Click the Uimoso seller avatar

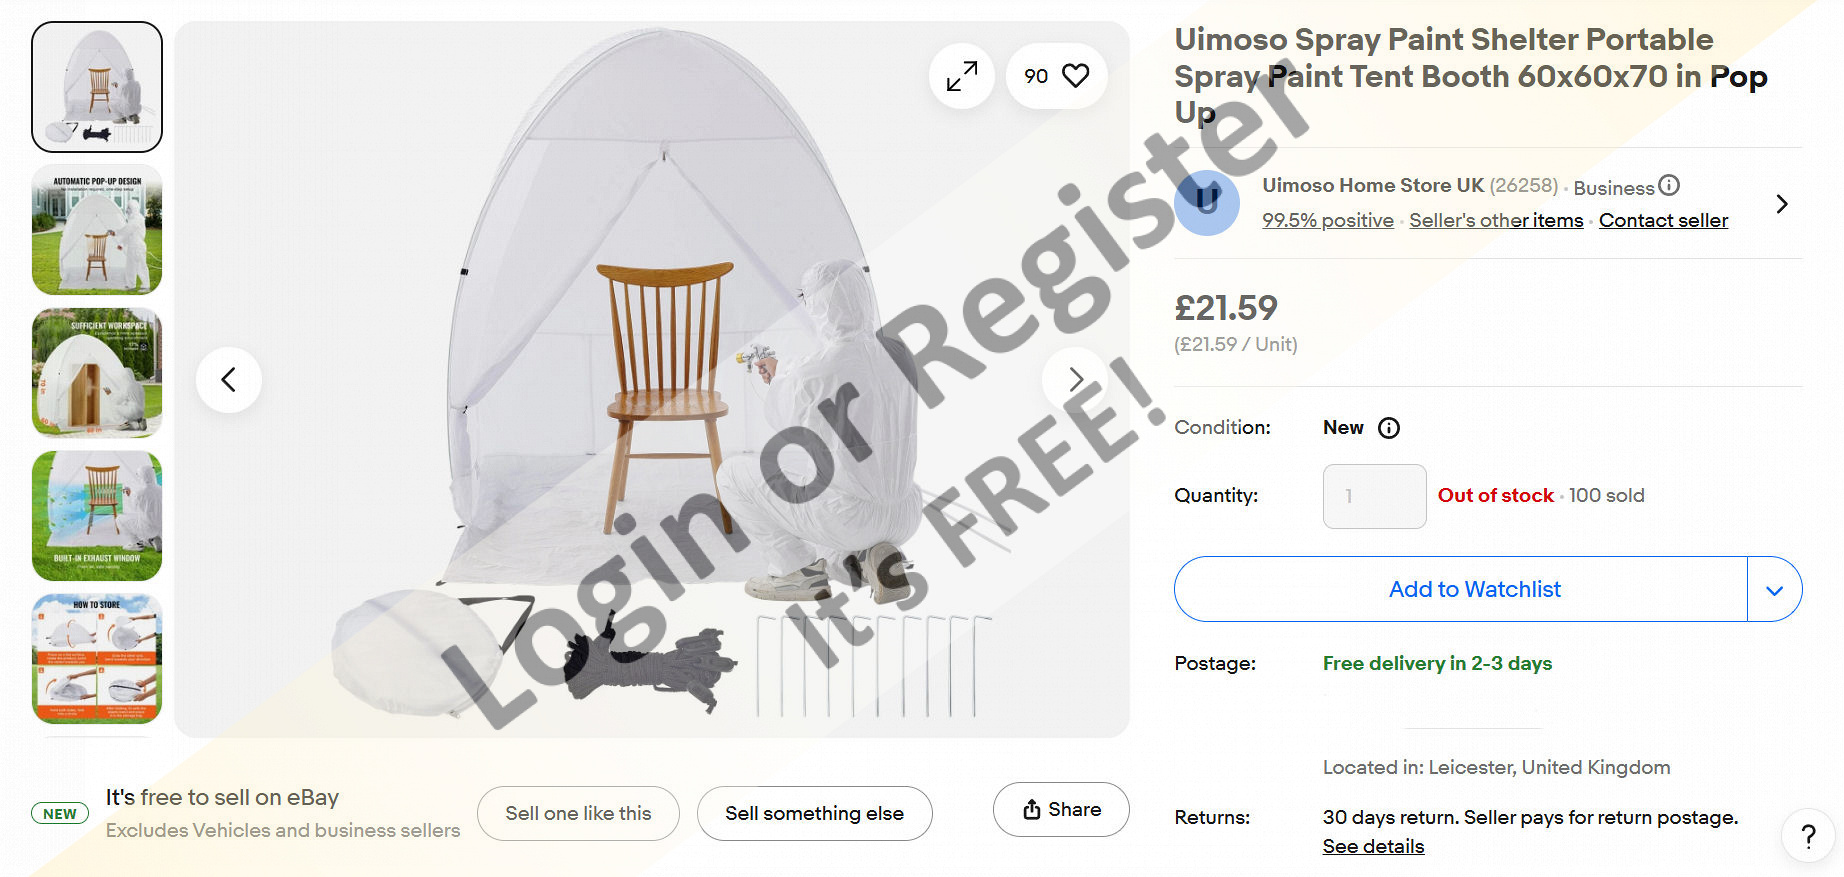[1207, 203]
